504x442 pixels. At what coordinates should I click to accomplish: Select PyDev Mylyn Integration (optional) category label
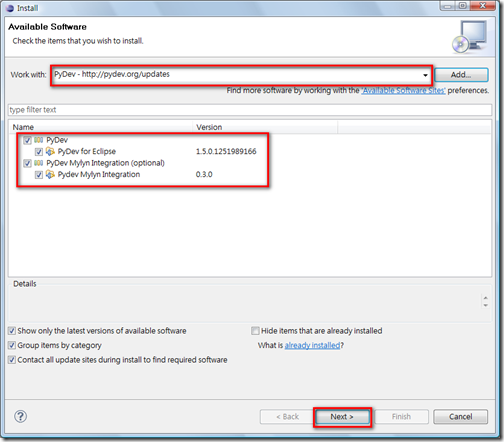click(x=105, y=163)
